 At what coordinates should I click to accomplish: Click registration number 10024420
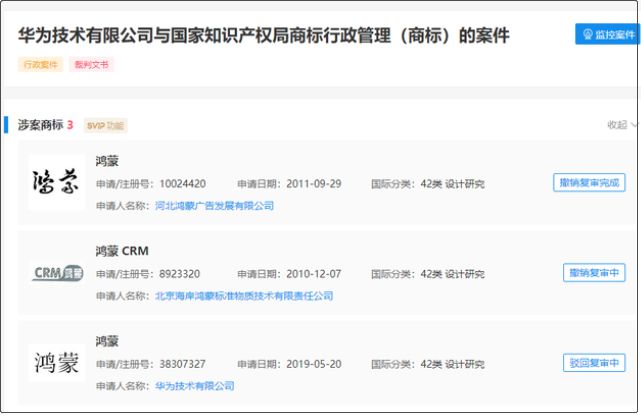click(x=182, y=184)
